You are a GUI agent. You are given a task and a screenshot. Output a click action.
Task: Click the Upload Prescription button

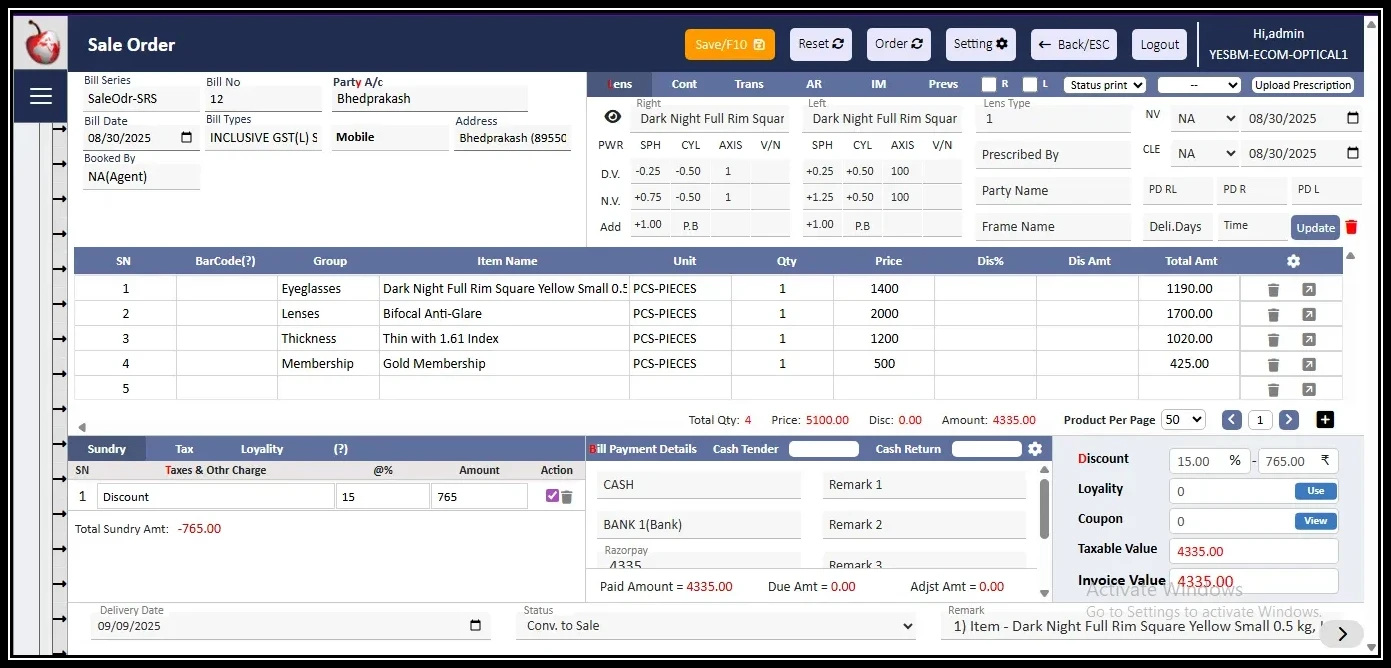1303,84
